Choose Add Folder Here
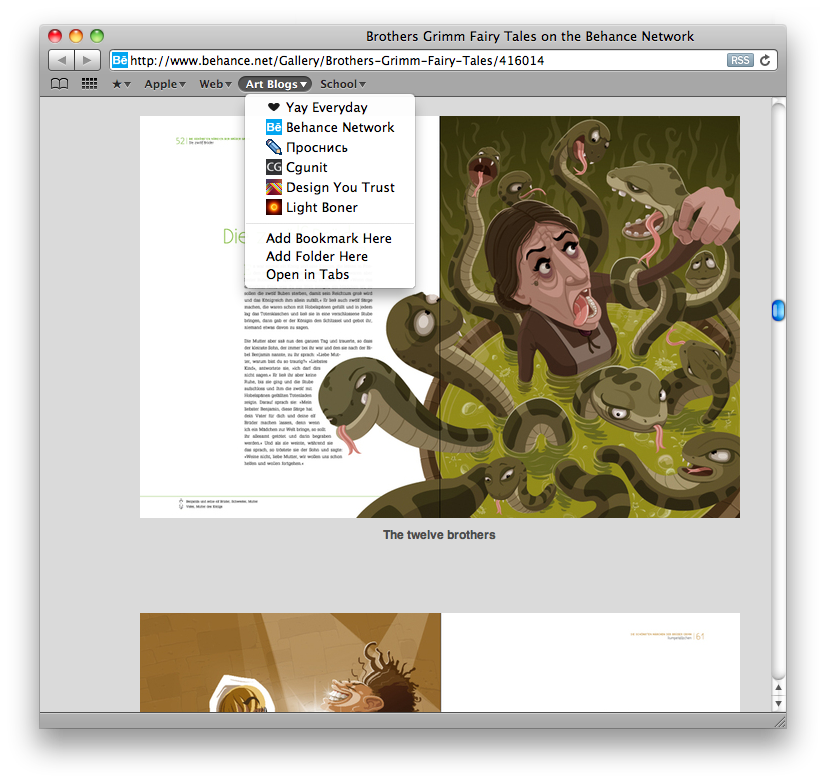This screenshot has width=820, height=783. click(x=330, y=256)
